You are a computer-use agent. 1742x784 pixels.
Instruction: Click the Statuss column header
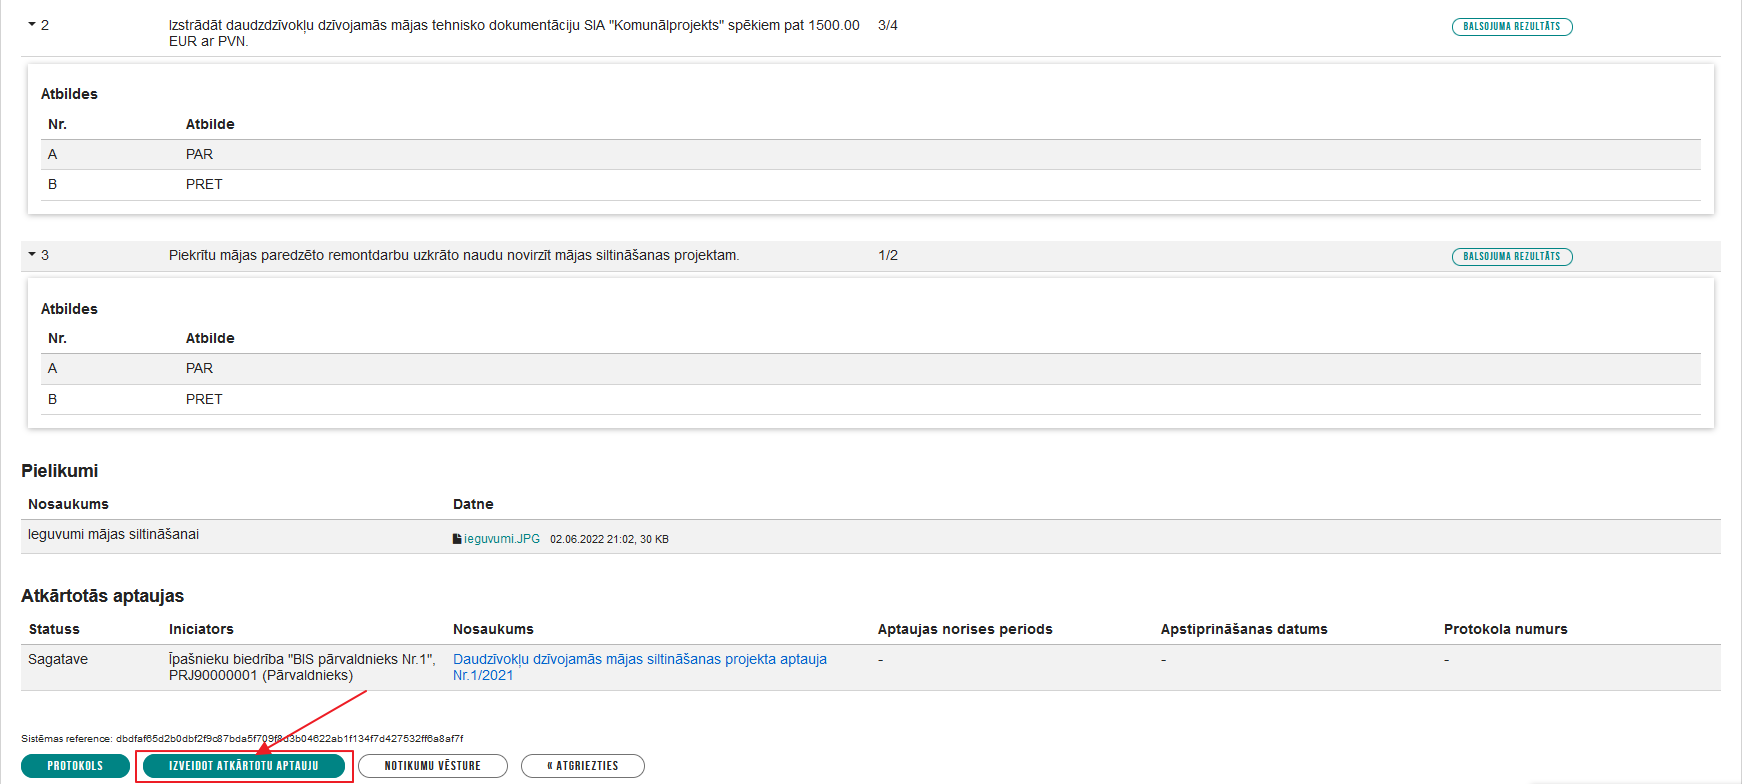pyautogui.click(x=54, y=629)
